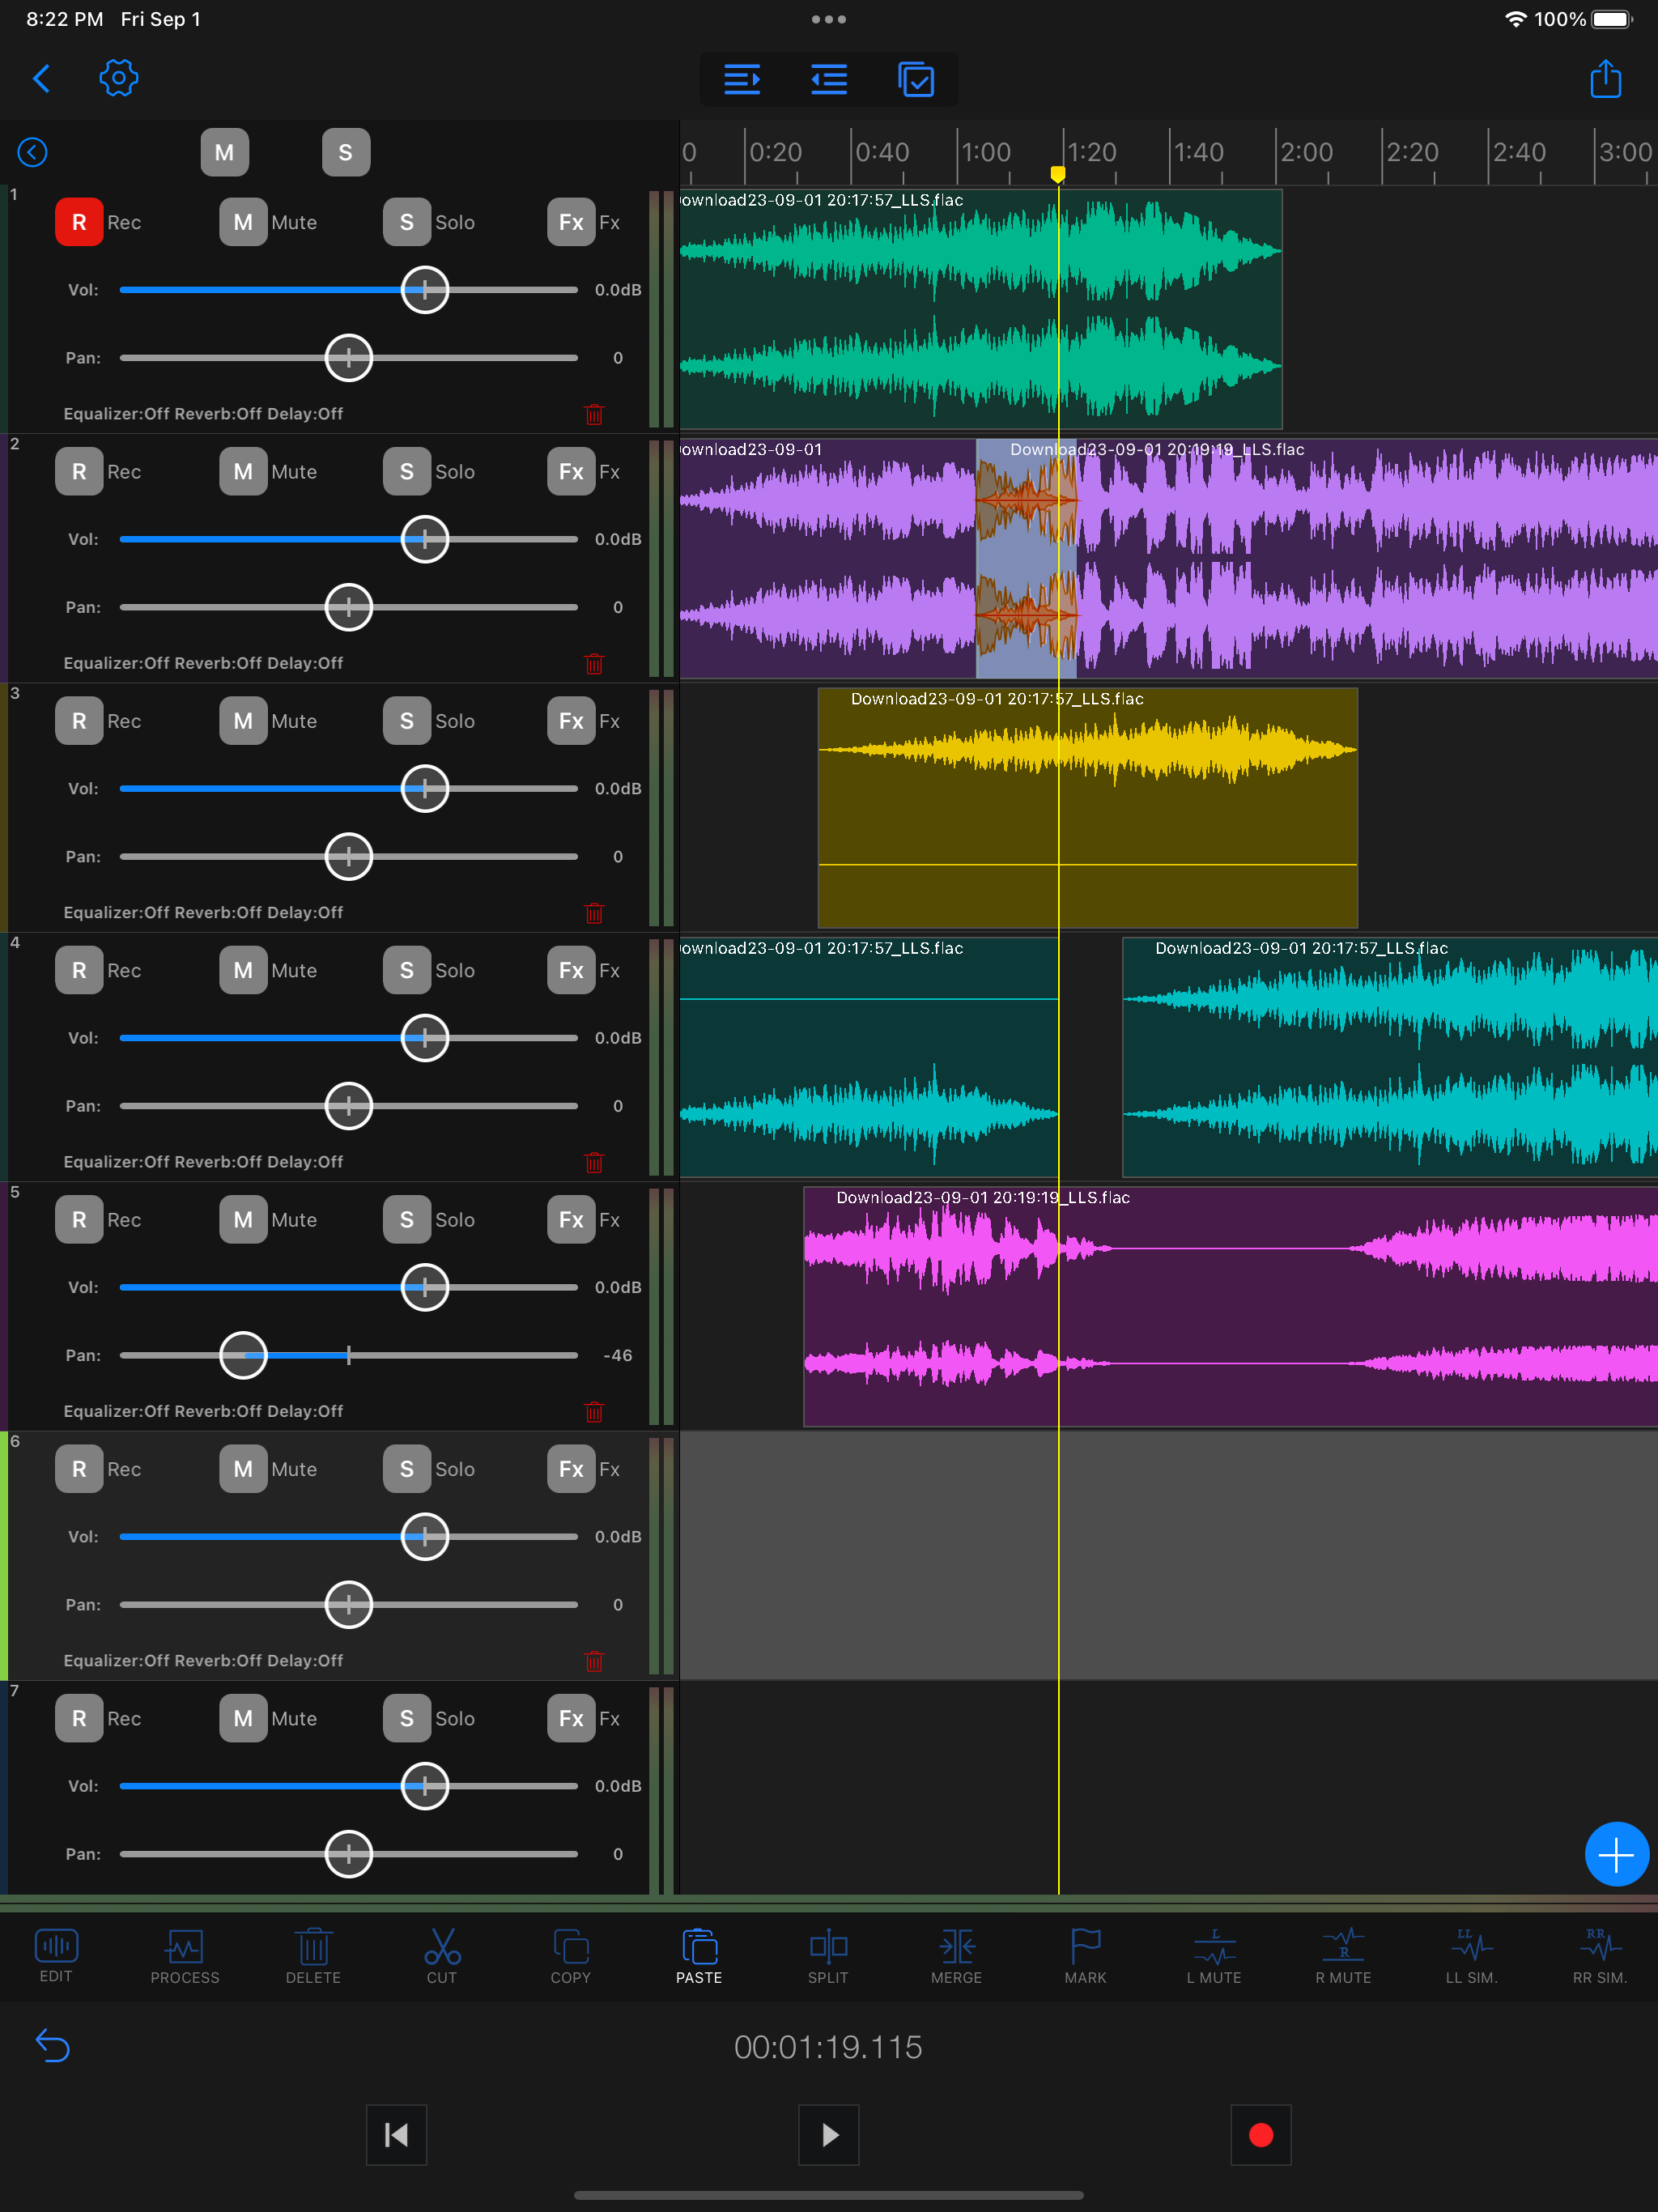Select the magenta clip on track 5
1658x2212 pixels.
1231,1306
